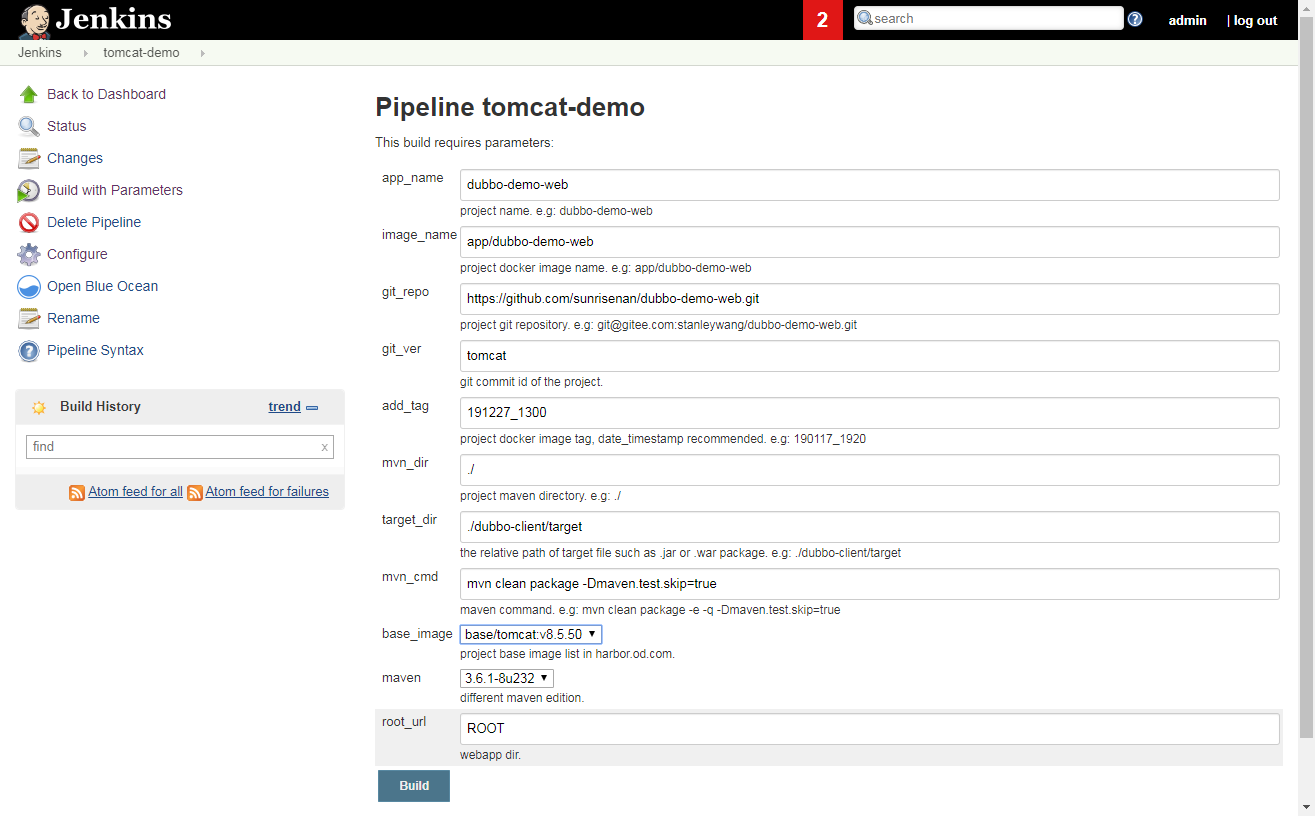The height and width of the screenshot is (816, 1315).
Task: Click the Delete Pipeline red icon
Action: pos(28,222)
